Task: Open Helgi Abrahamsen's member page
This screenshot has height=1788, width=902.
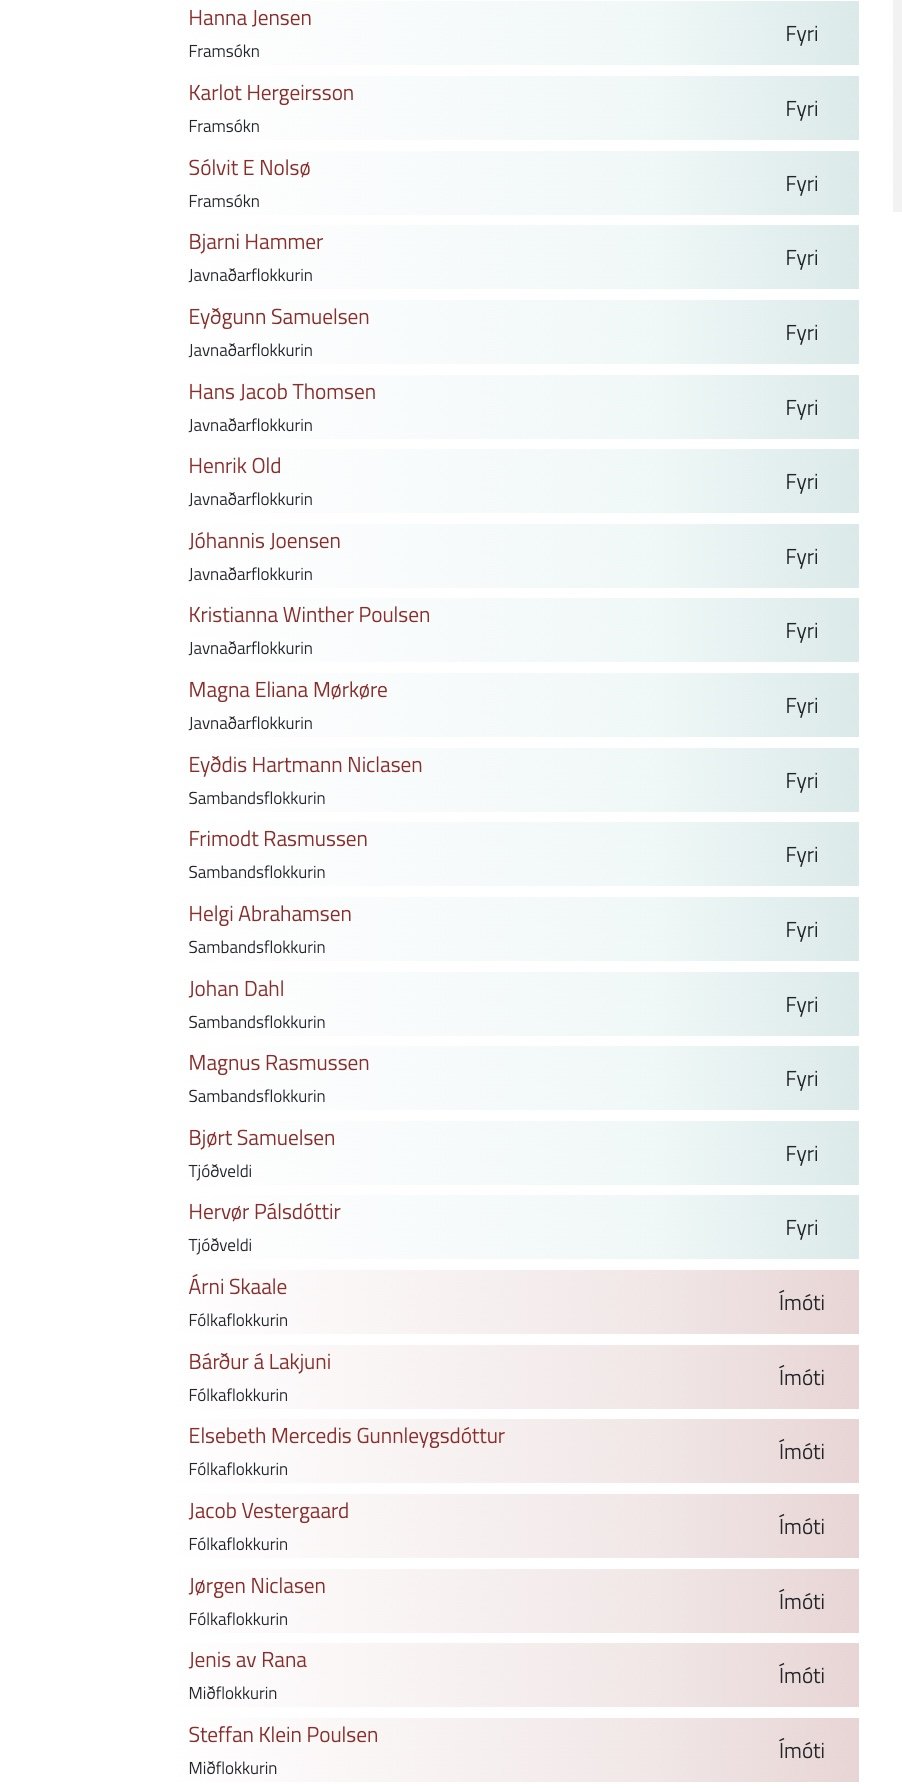Action: [270, 914]
